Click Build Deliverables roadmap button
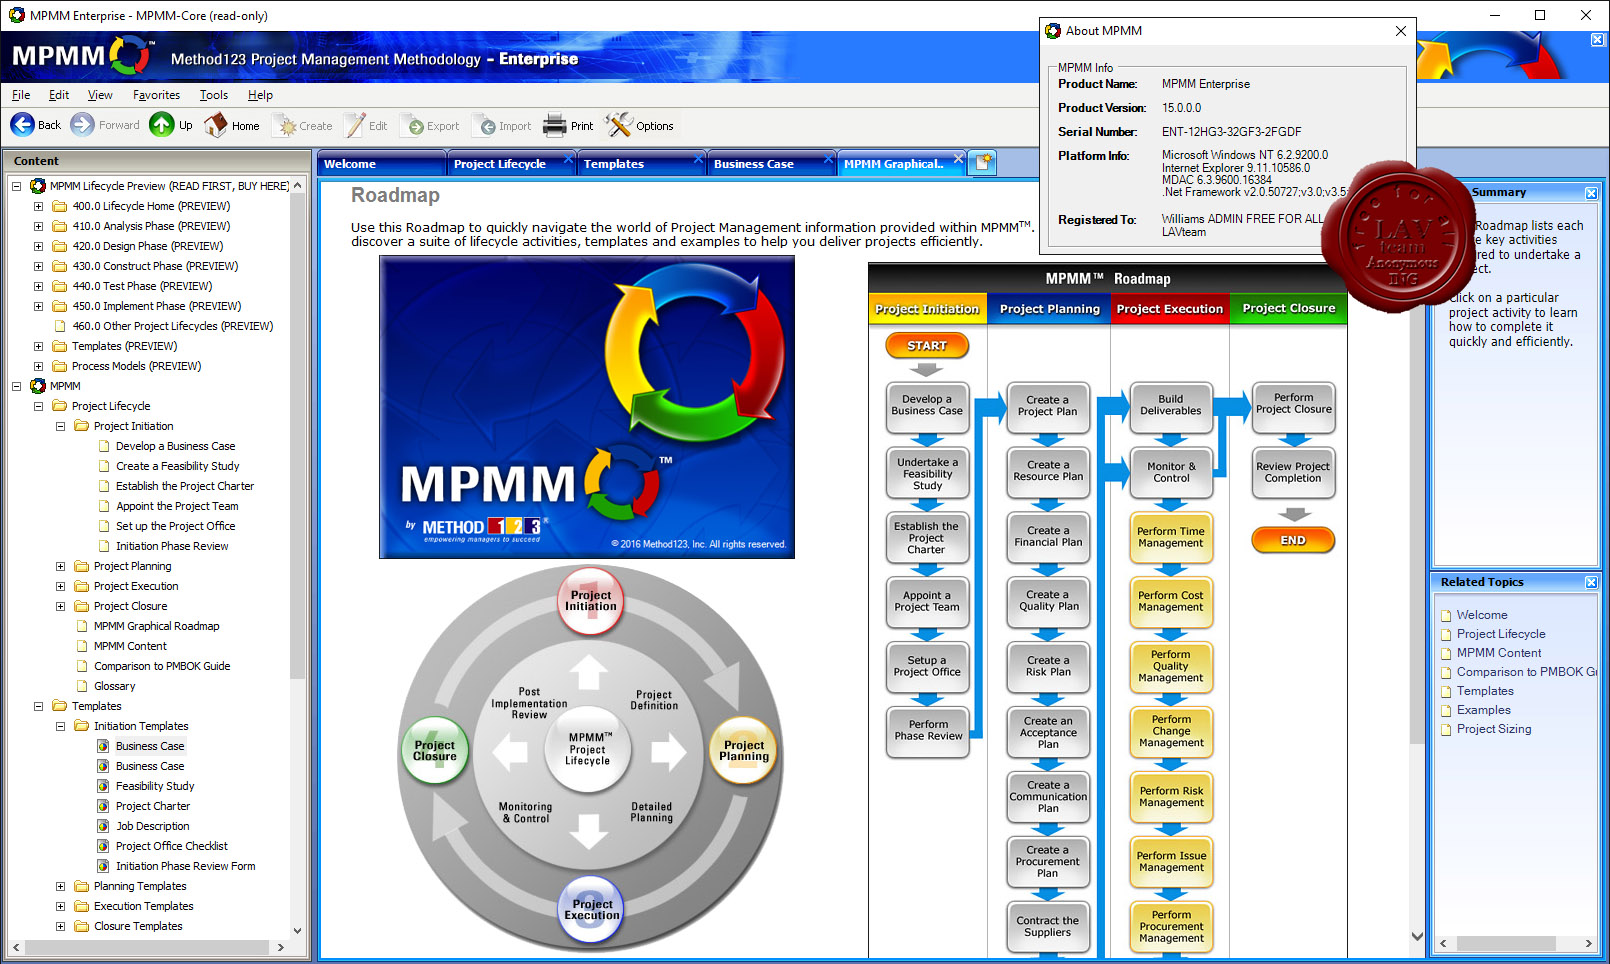1610x964 pixels. [x=1171, y=406]
